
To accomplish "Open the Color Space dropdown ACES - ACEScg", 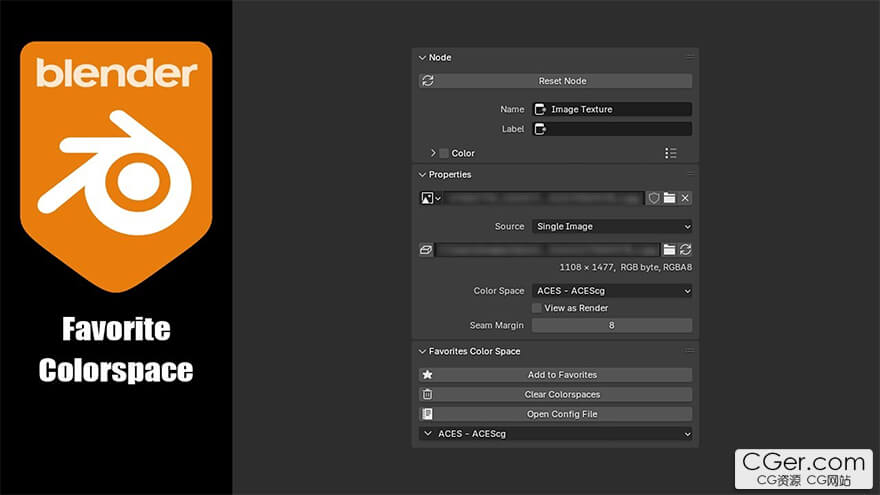I will point(612,291).
